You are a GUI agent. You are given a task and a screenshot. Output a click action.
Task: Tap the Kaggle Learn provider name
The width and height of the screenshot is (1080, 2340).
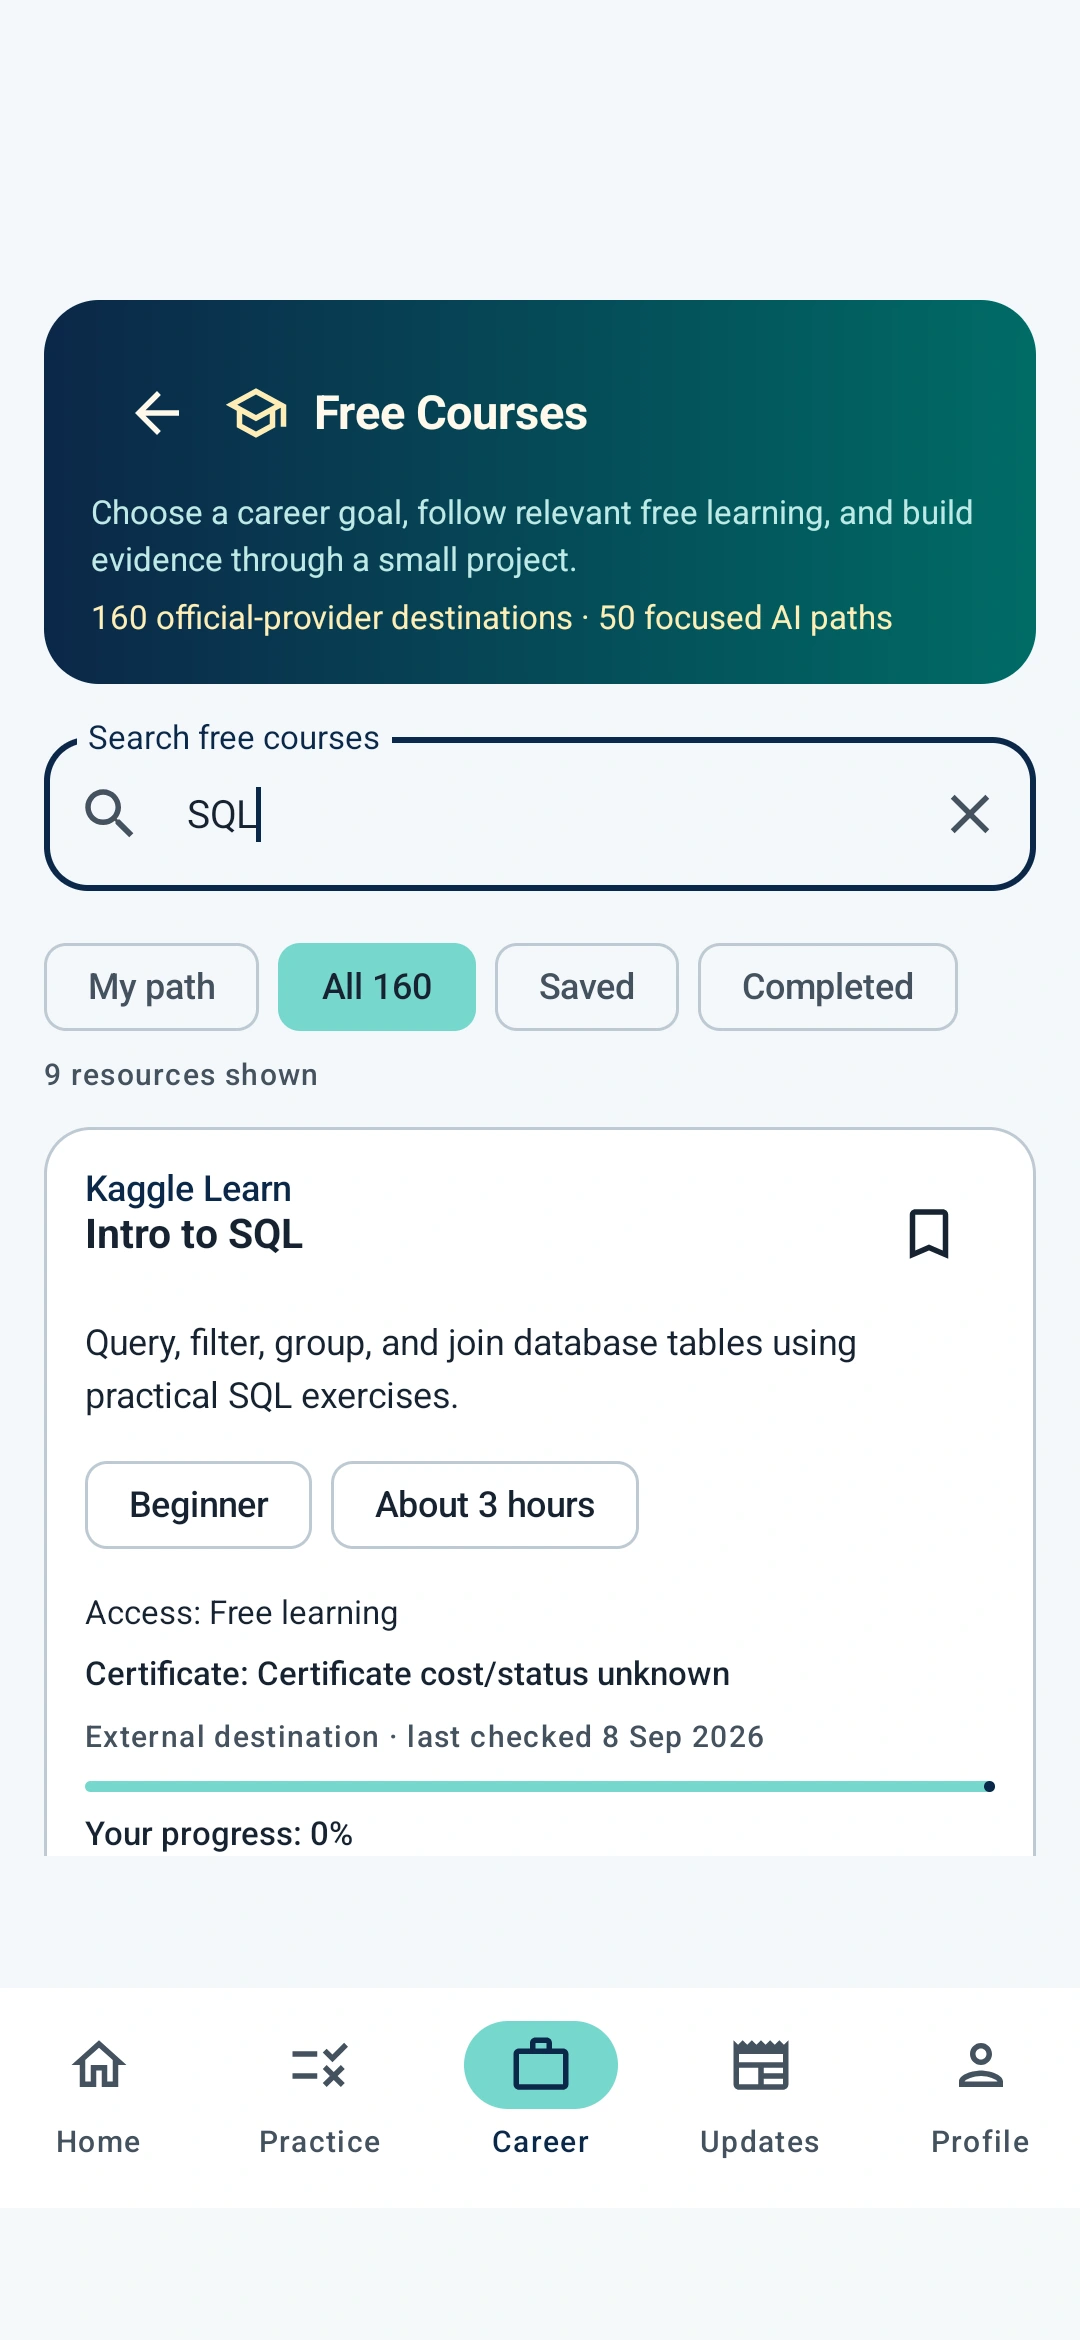pyautogui.click(x=188, y=1189)
